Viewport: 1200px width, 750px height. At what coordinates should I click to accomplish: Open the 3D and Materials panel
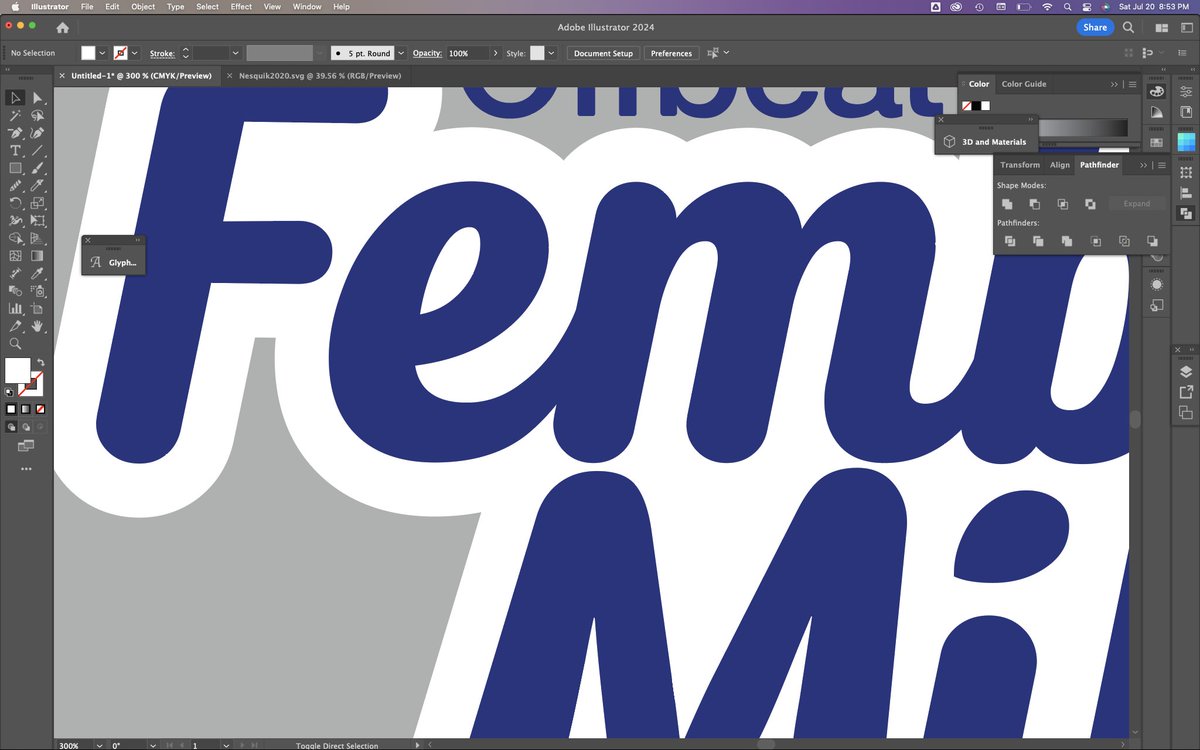(x=985, y=142)
